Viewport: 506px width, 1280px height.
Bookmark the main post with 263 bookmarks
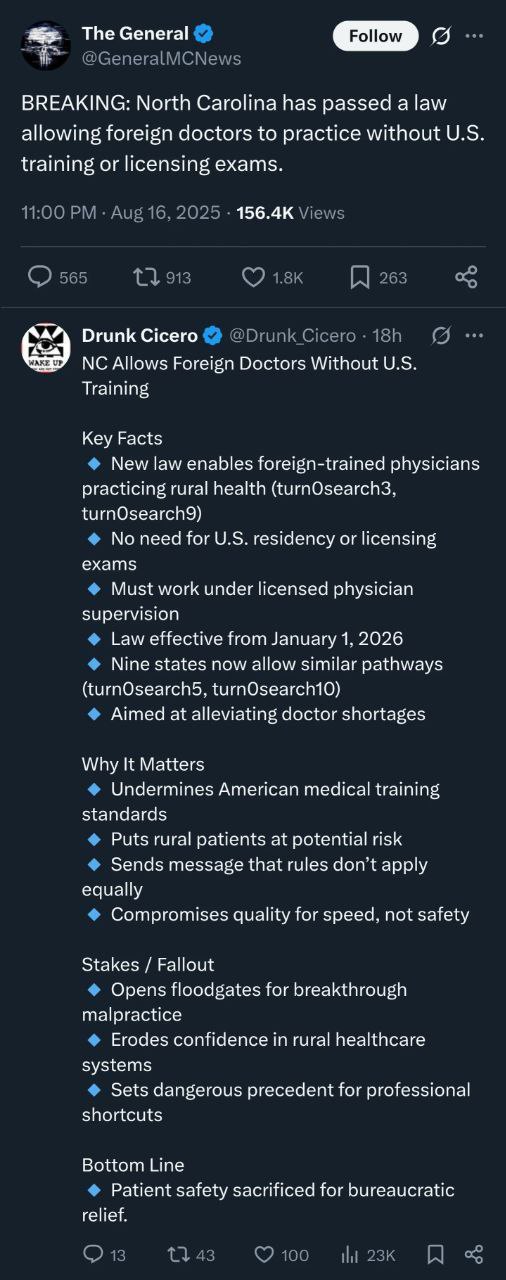[x=378, y=277]
